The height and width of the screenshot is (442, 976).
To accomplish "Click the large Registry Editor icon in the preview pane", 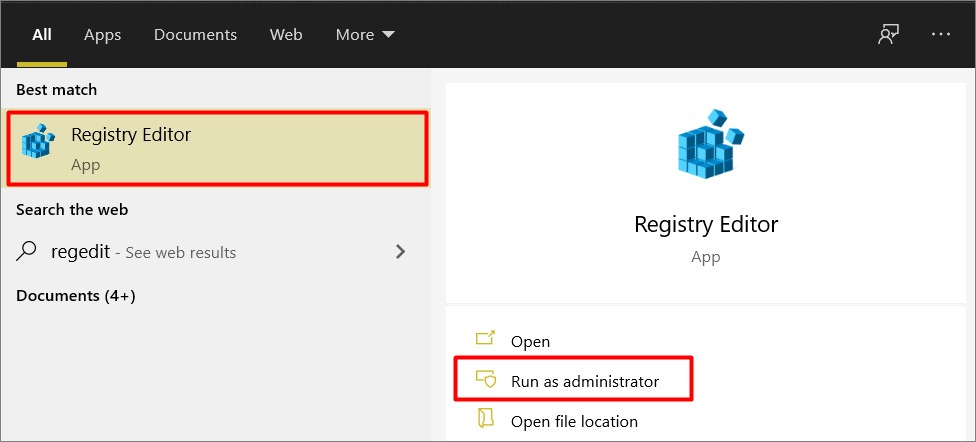I will 710,144.
